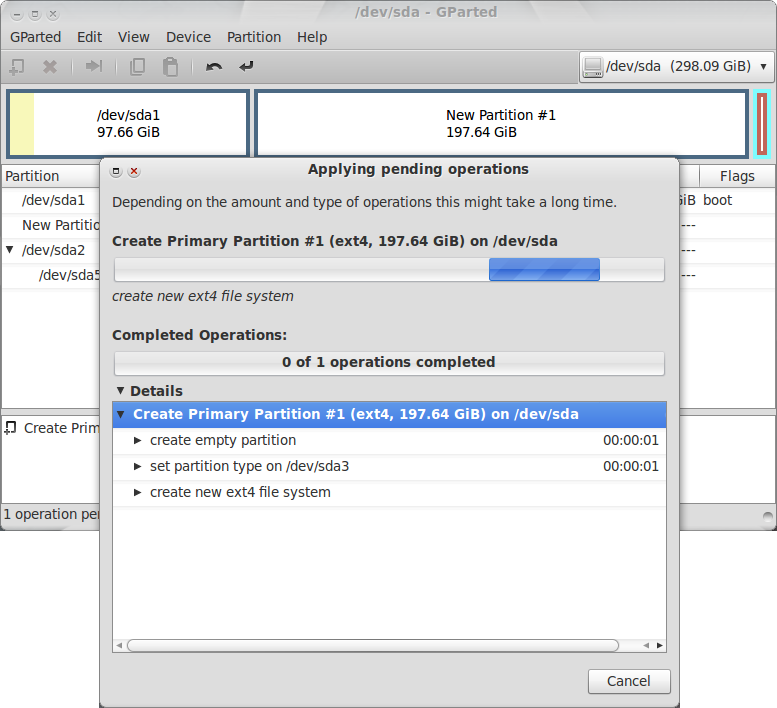
Task: Open the View menu
Action: click(133, 37)
